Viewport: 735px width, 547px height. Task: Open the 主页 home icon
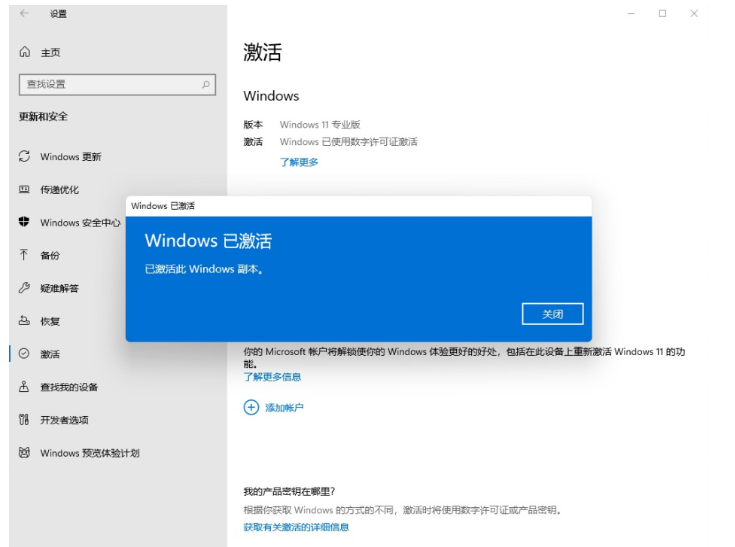click(25, 52)
